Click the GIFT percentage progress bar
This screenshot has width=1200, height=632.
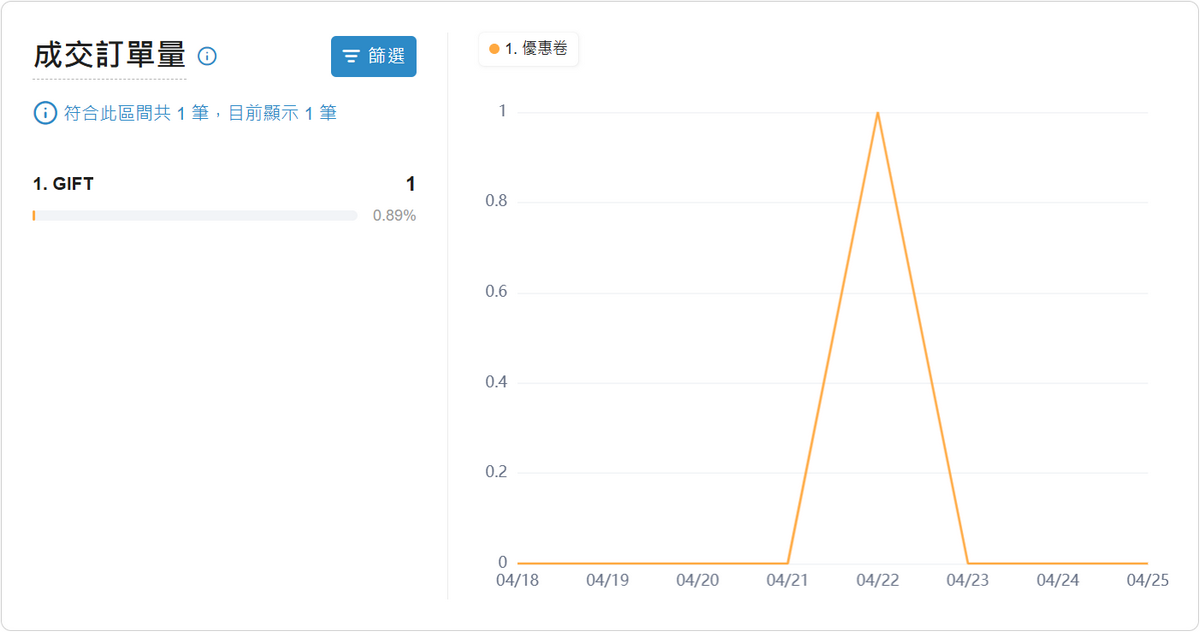click(x=195, y=215)
